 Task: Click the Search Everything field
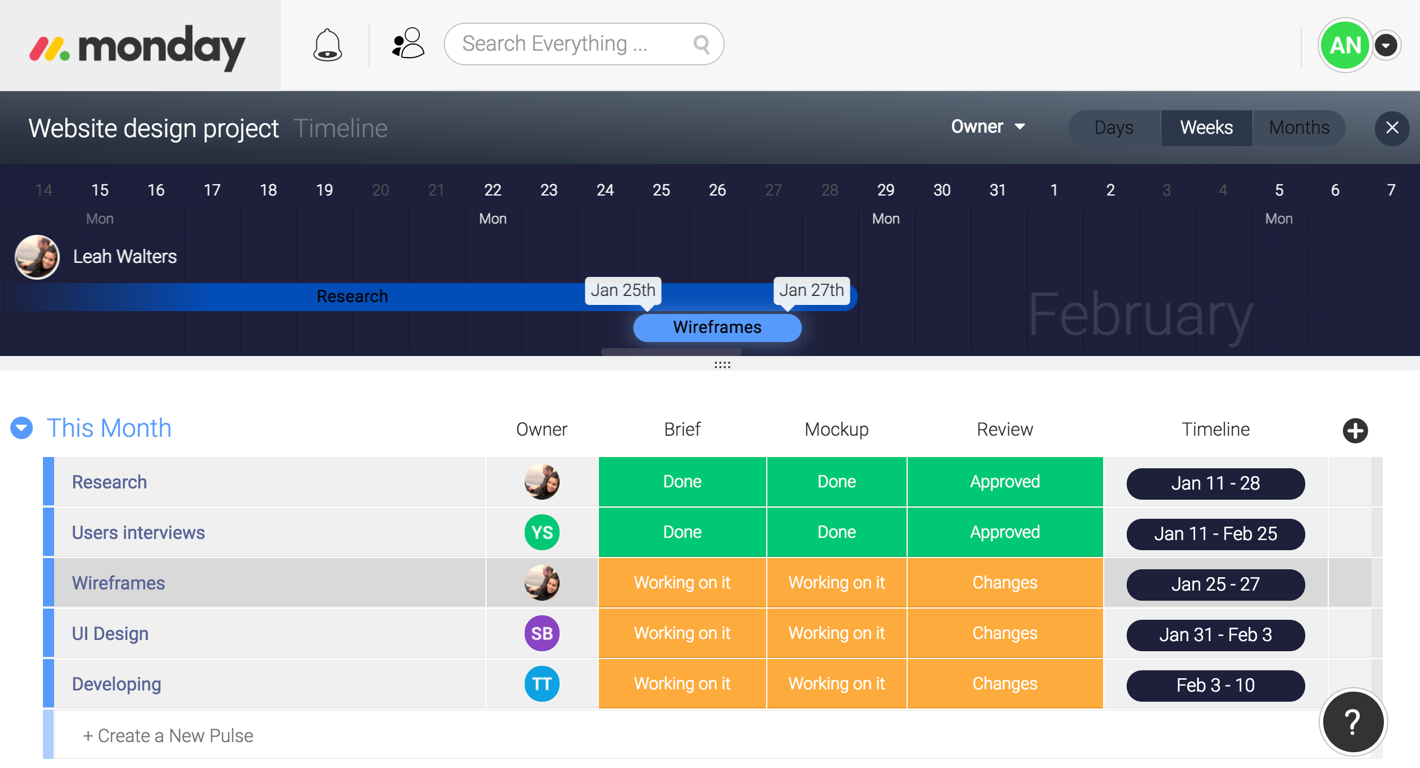point(570,44)
